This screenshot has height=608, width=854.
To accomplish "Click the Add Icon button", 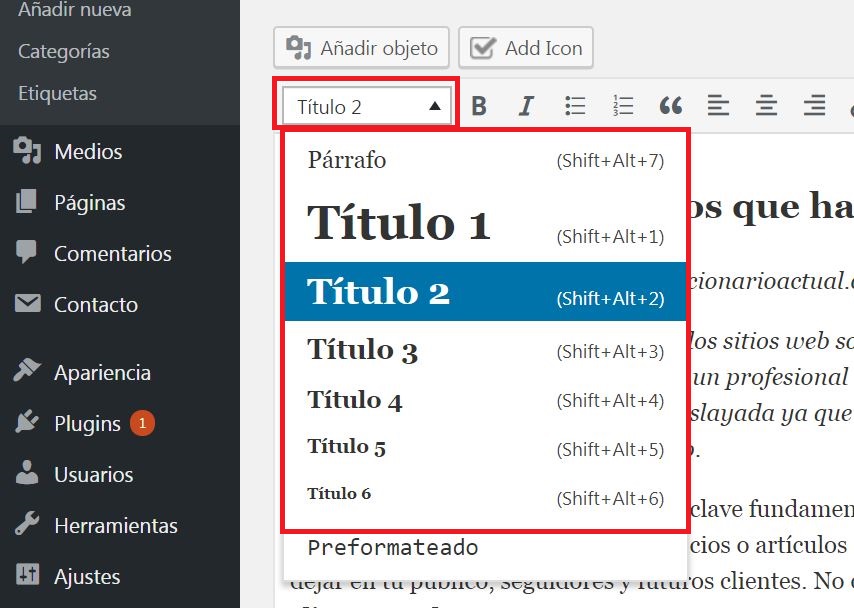I will pos(526,48).
